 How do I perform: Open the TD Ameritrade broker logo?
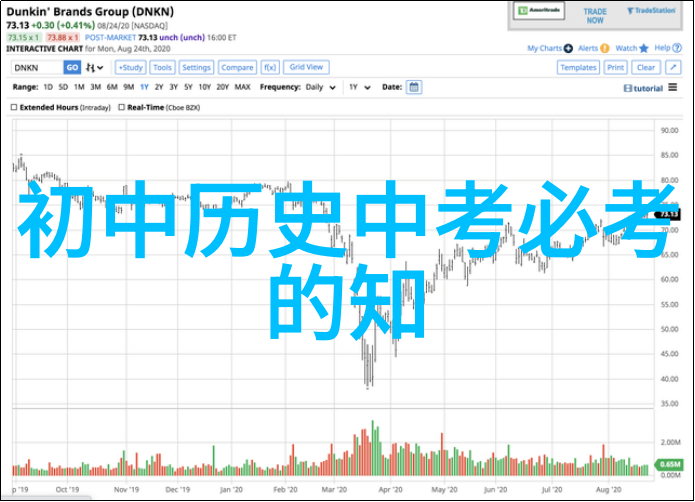(539, 11)
